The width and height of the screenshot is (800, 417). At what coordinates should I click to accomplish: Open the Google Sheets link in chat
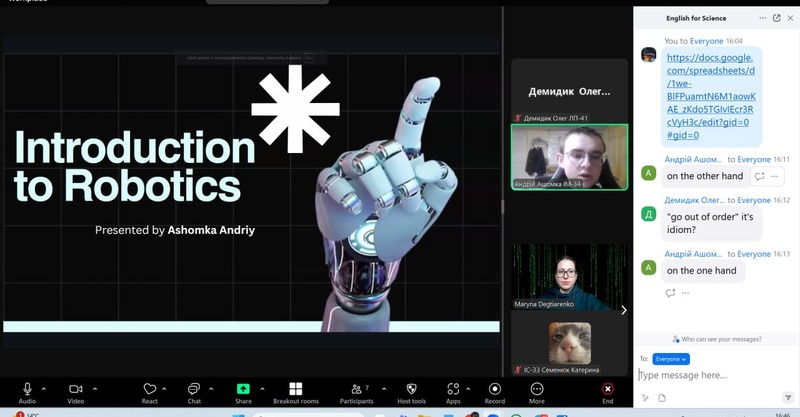(711, 96)
